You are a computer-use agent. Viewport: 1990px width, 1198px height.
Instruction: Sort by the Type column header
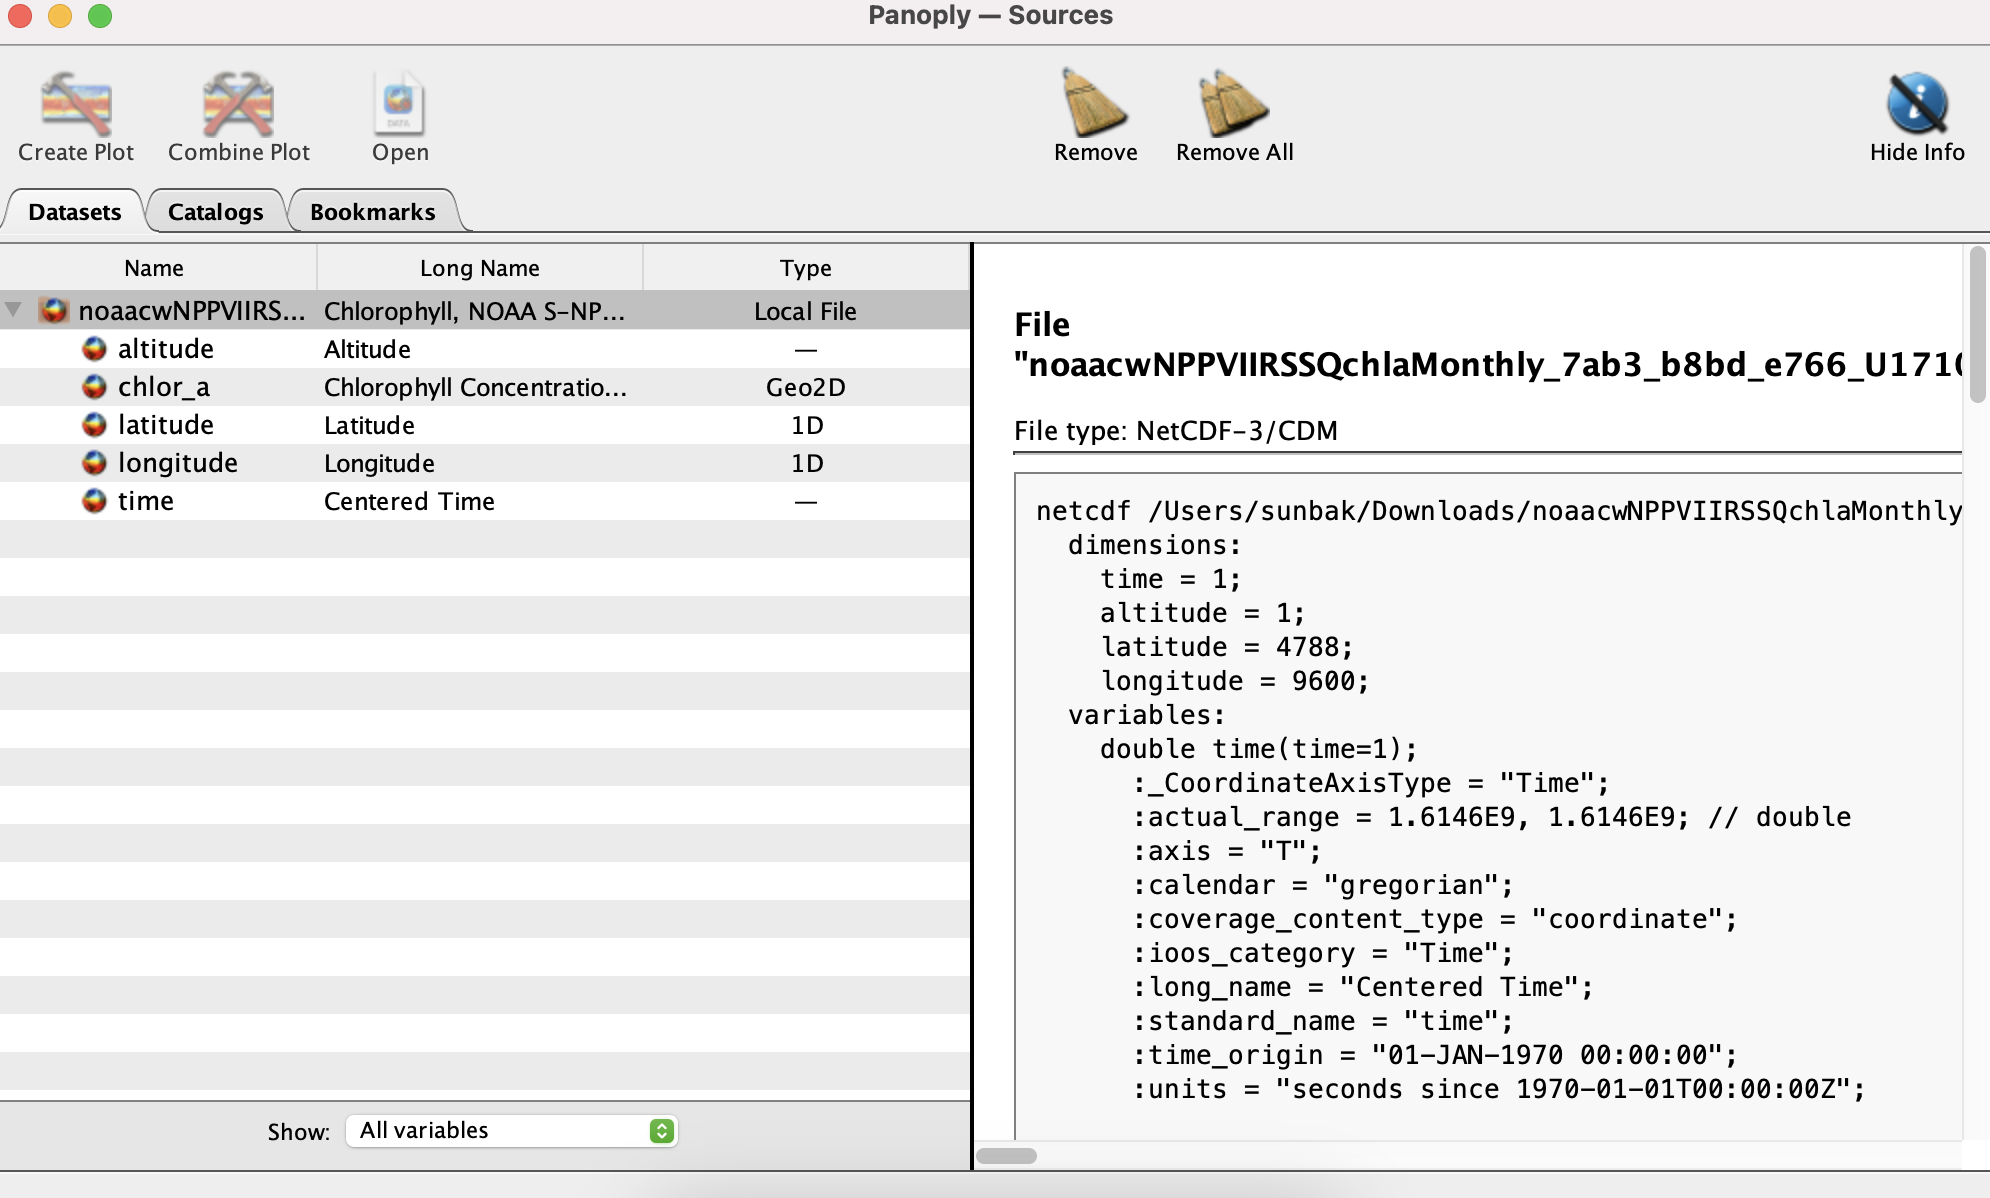click(x=805, y=268)
